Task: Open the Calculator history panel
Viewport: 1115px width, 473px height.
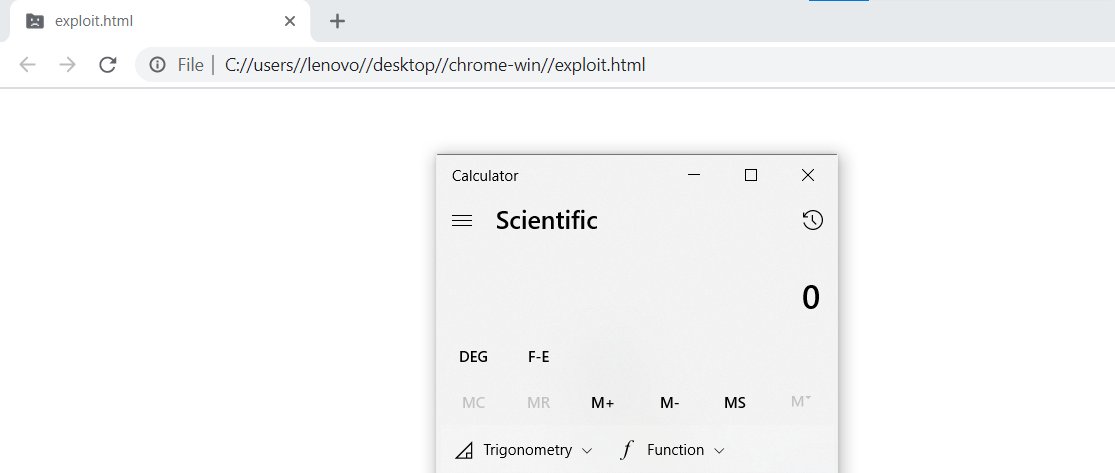Action: [x=813, y=221]
